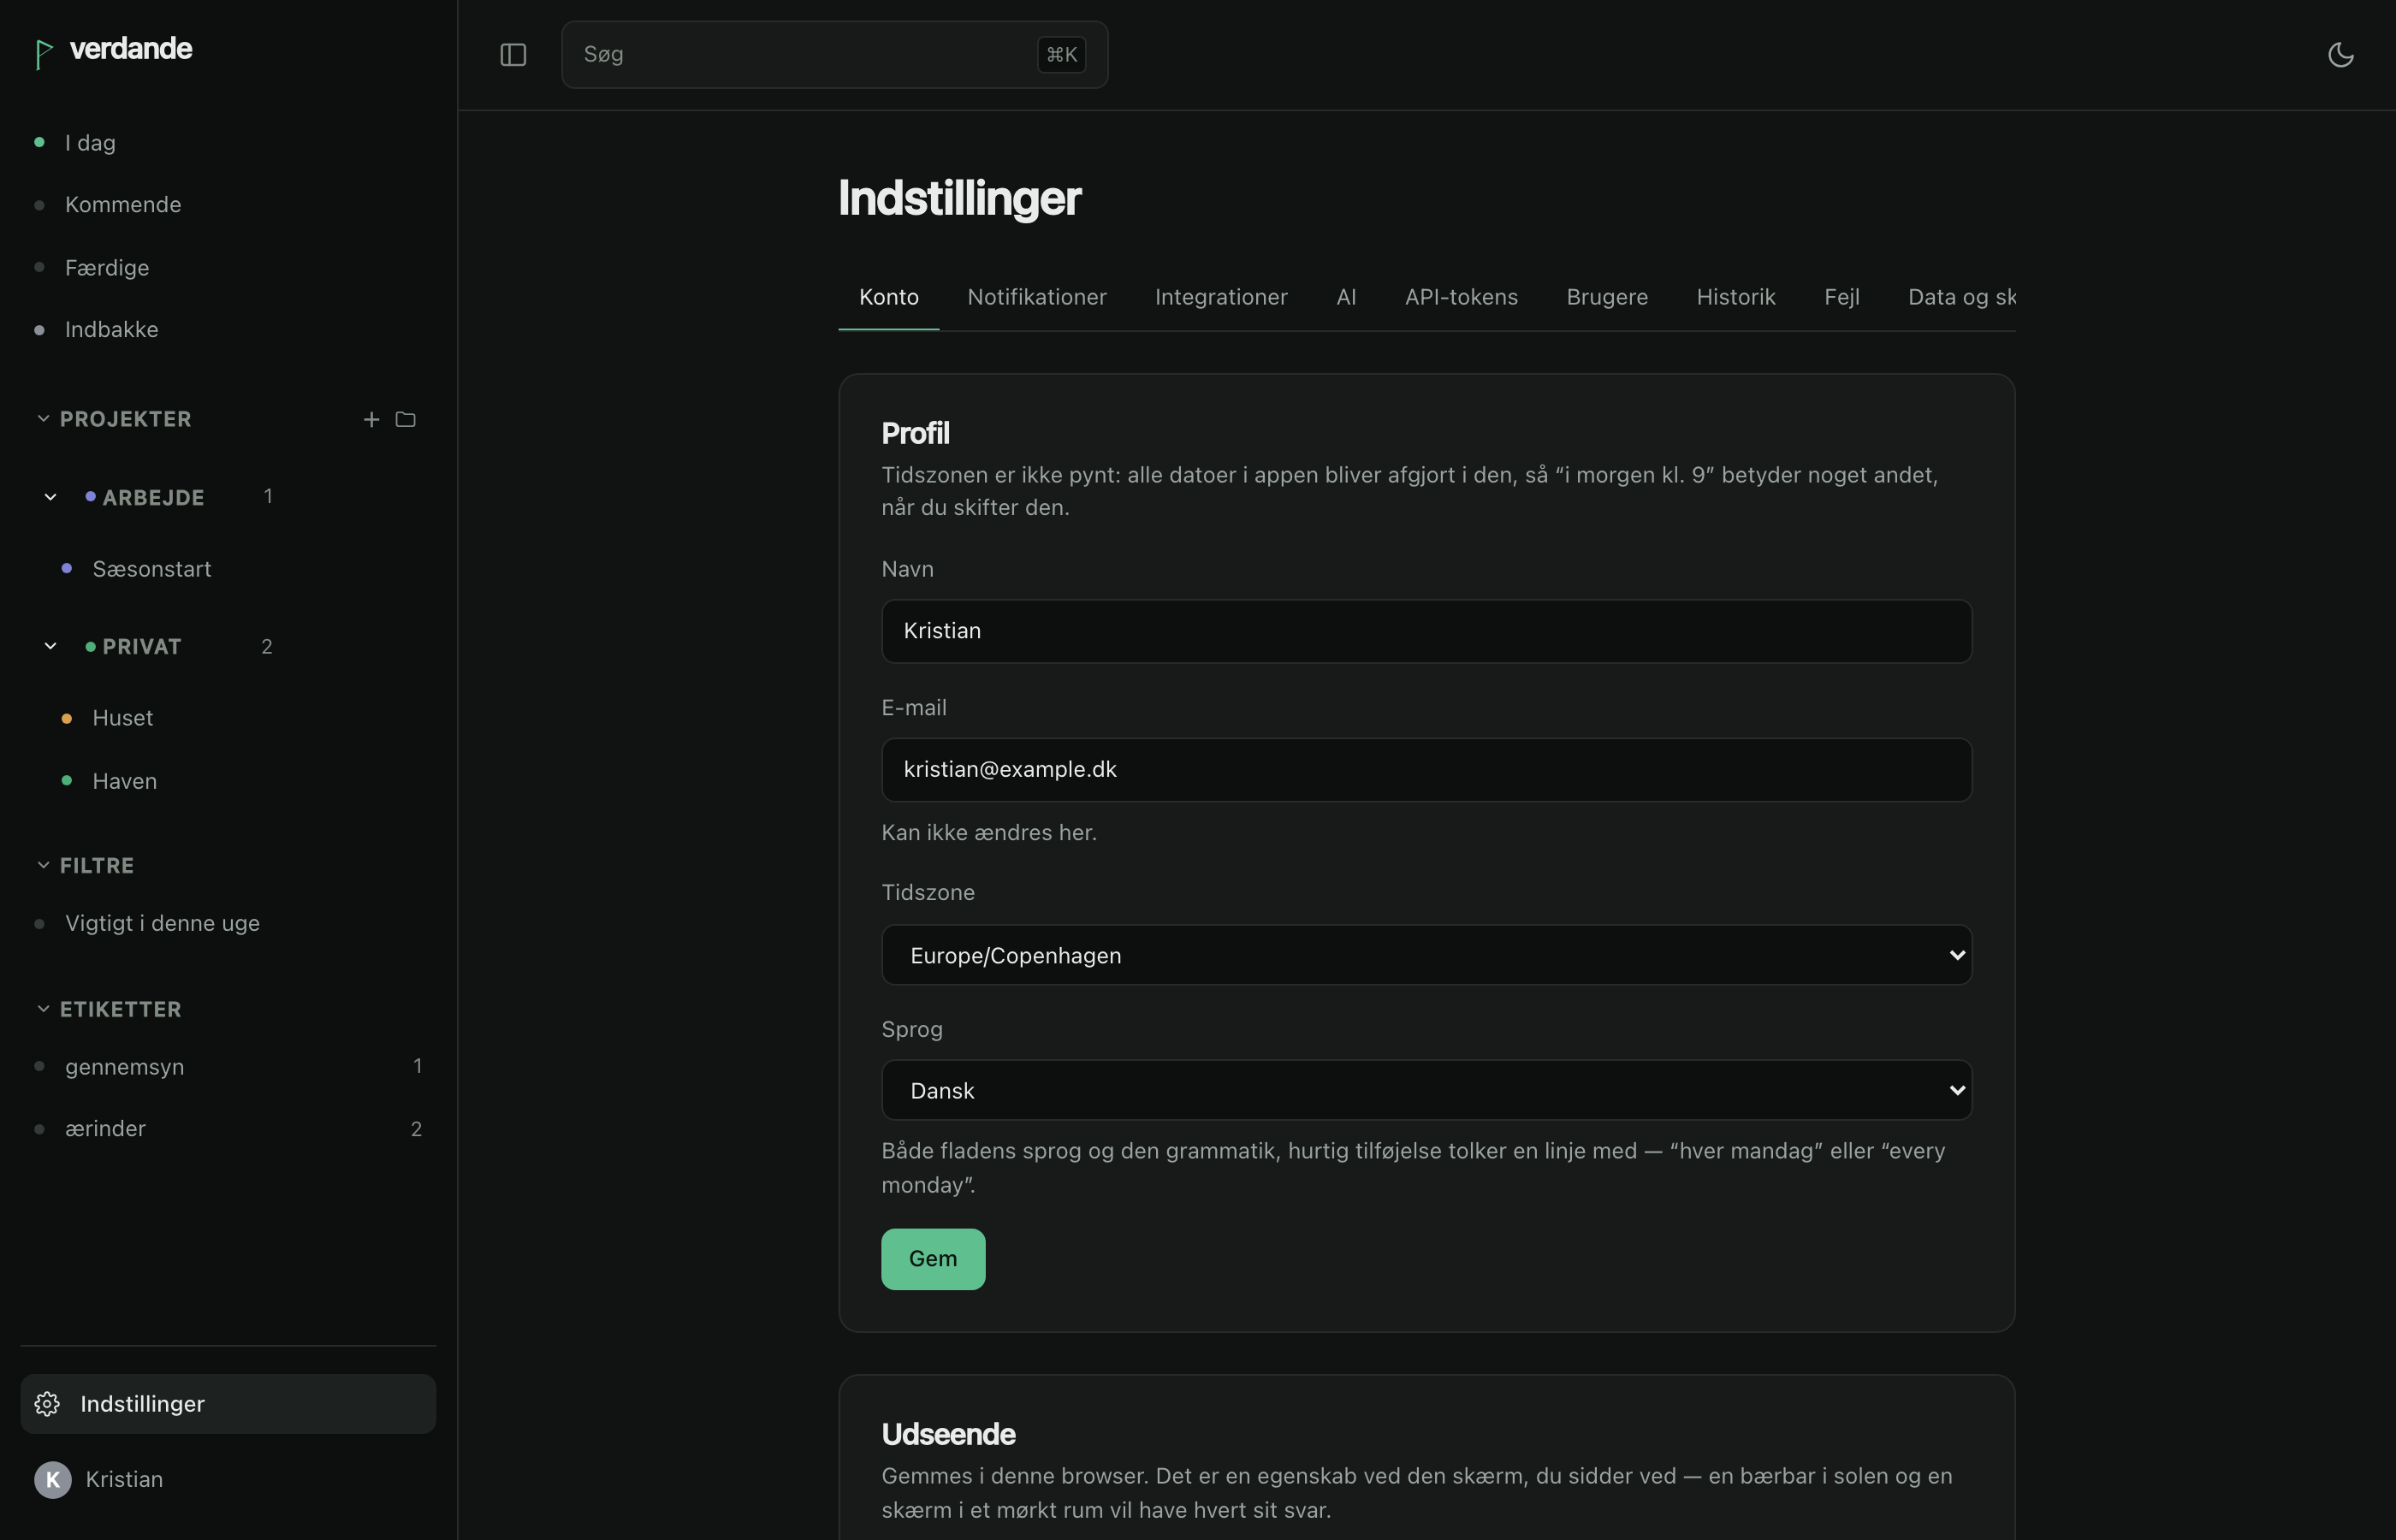Open the API-tokens tab
This screenshot has height=1540, width=2396.
point(1461,297)
